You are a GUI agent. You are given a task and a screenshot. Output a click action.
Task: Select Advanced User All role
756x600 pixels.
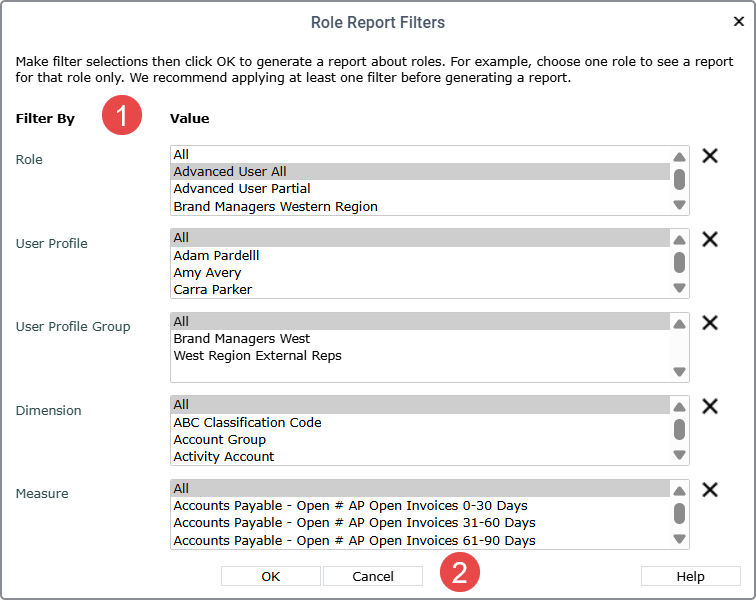[420, 172]
